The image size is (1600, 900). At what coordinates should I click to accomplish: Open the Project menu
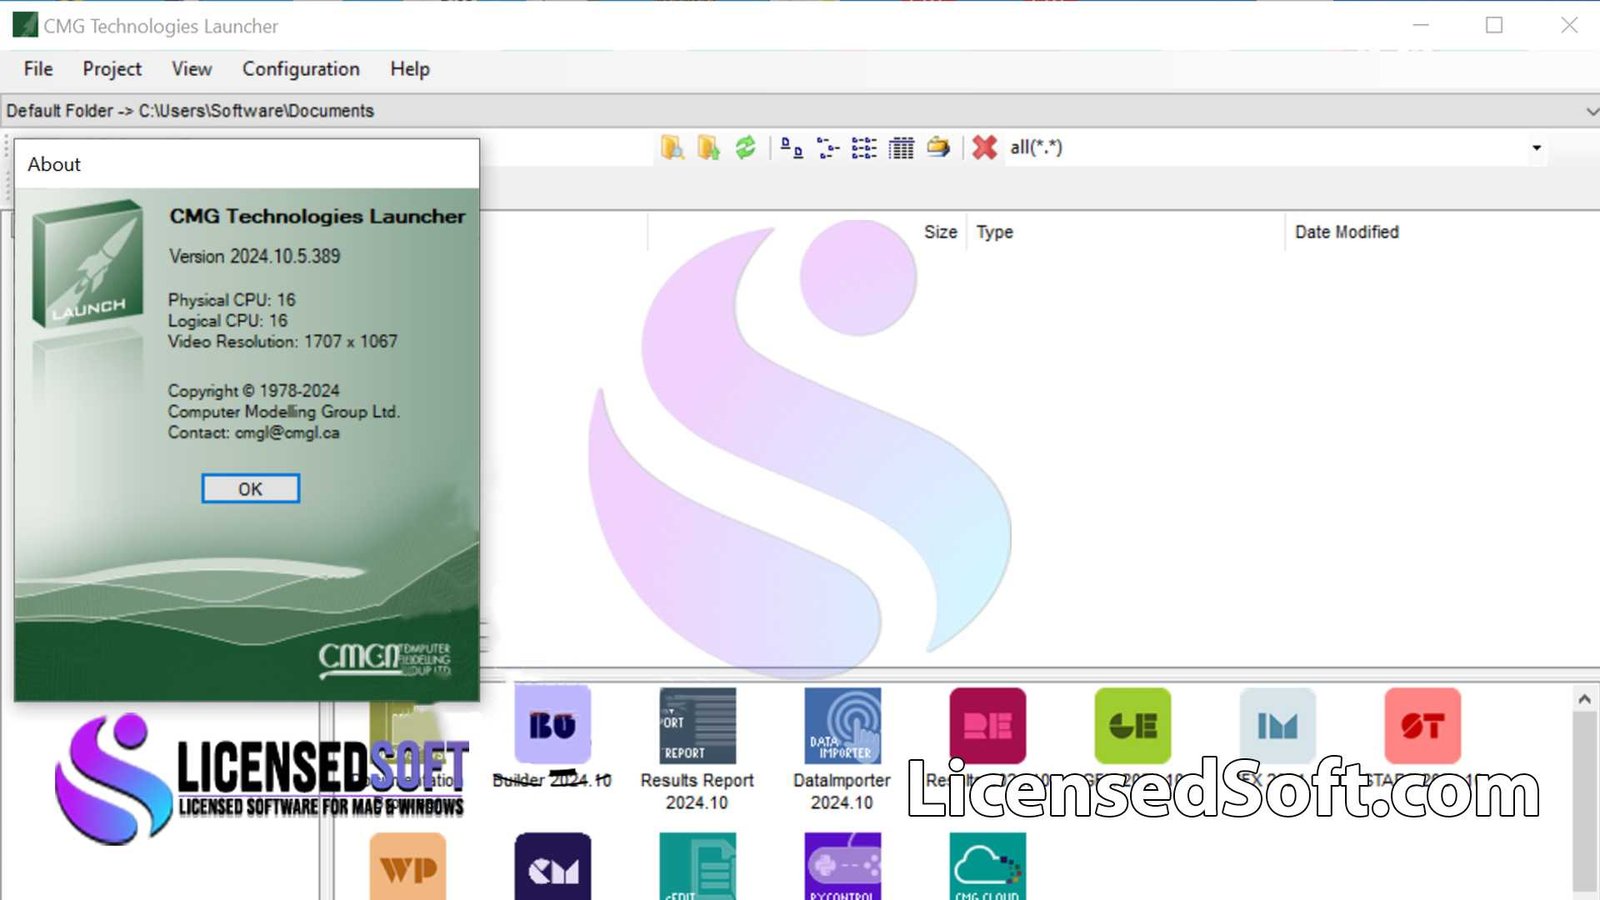click(x=112, y=69)
